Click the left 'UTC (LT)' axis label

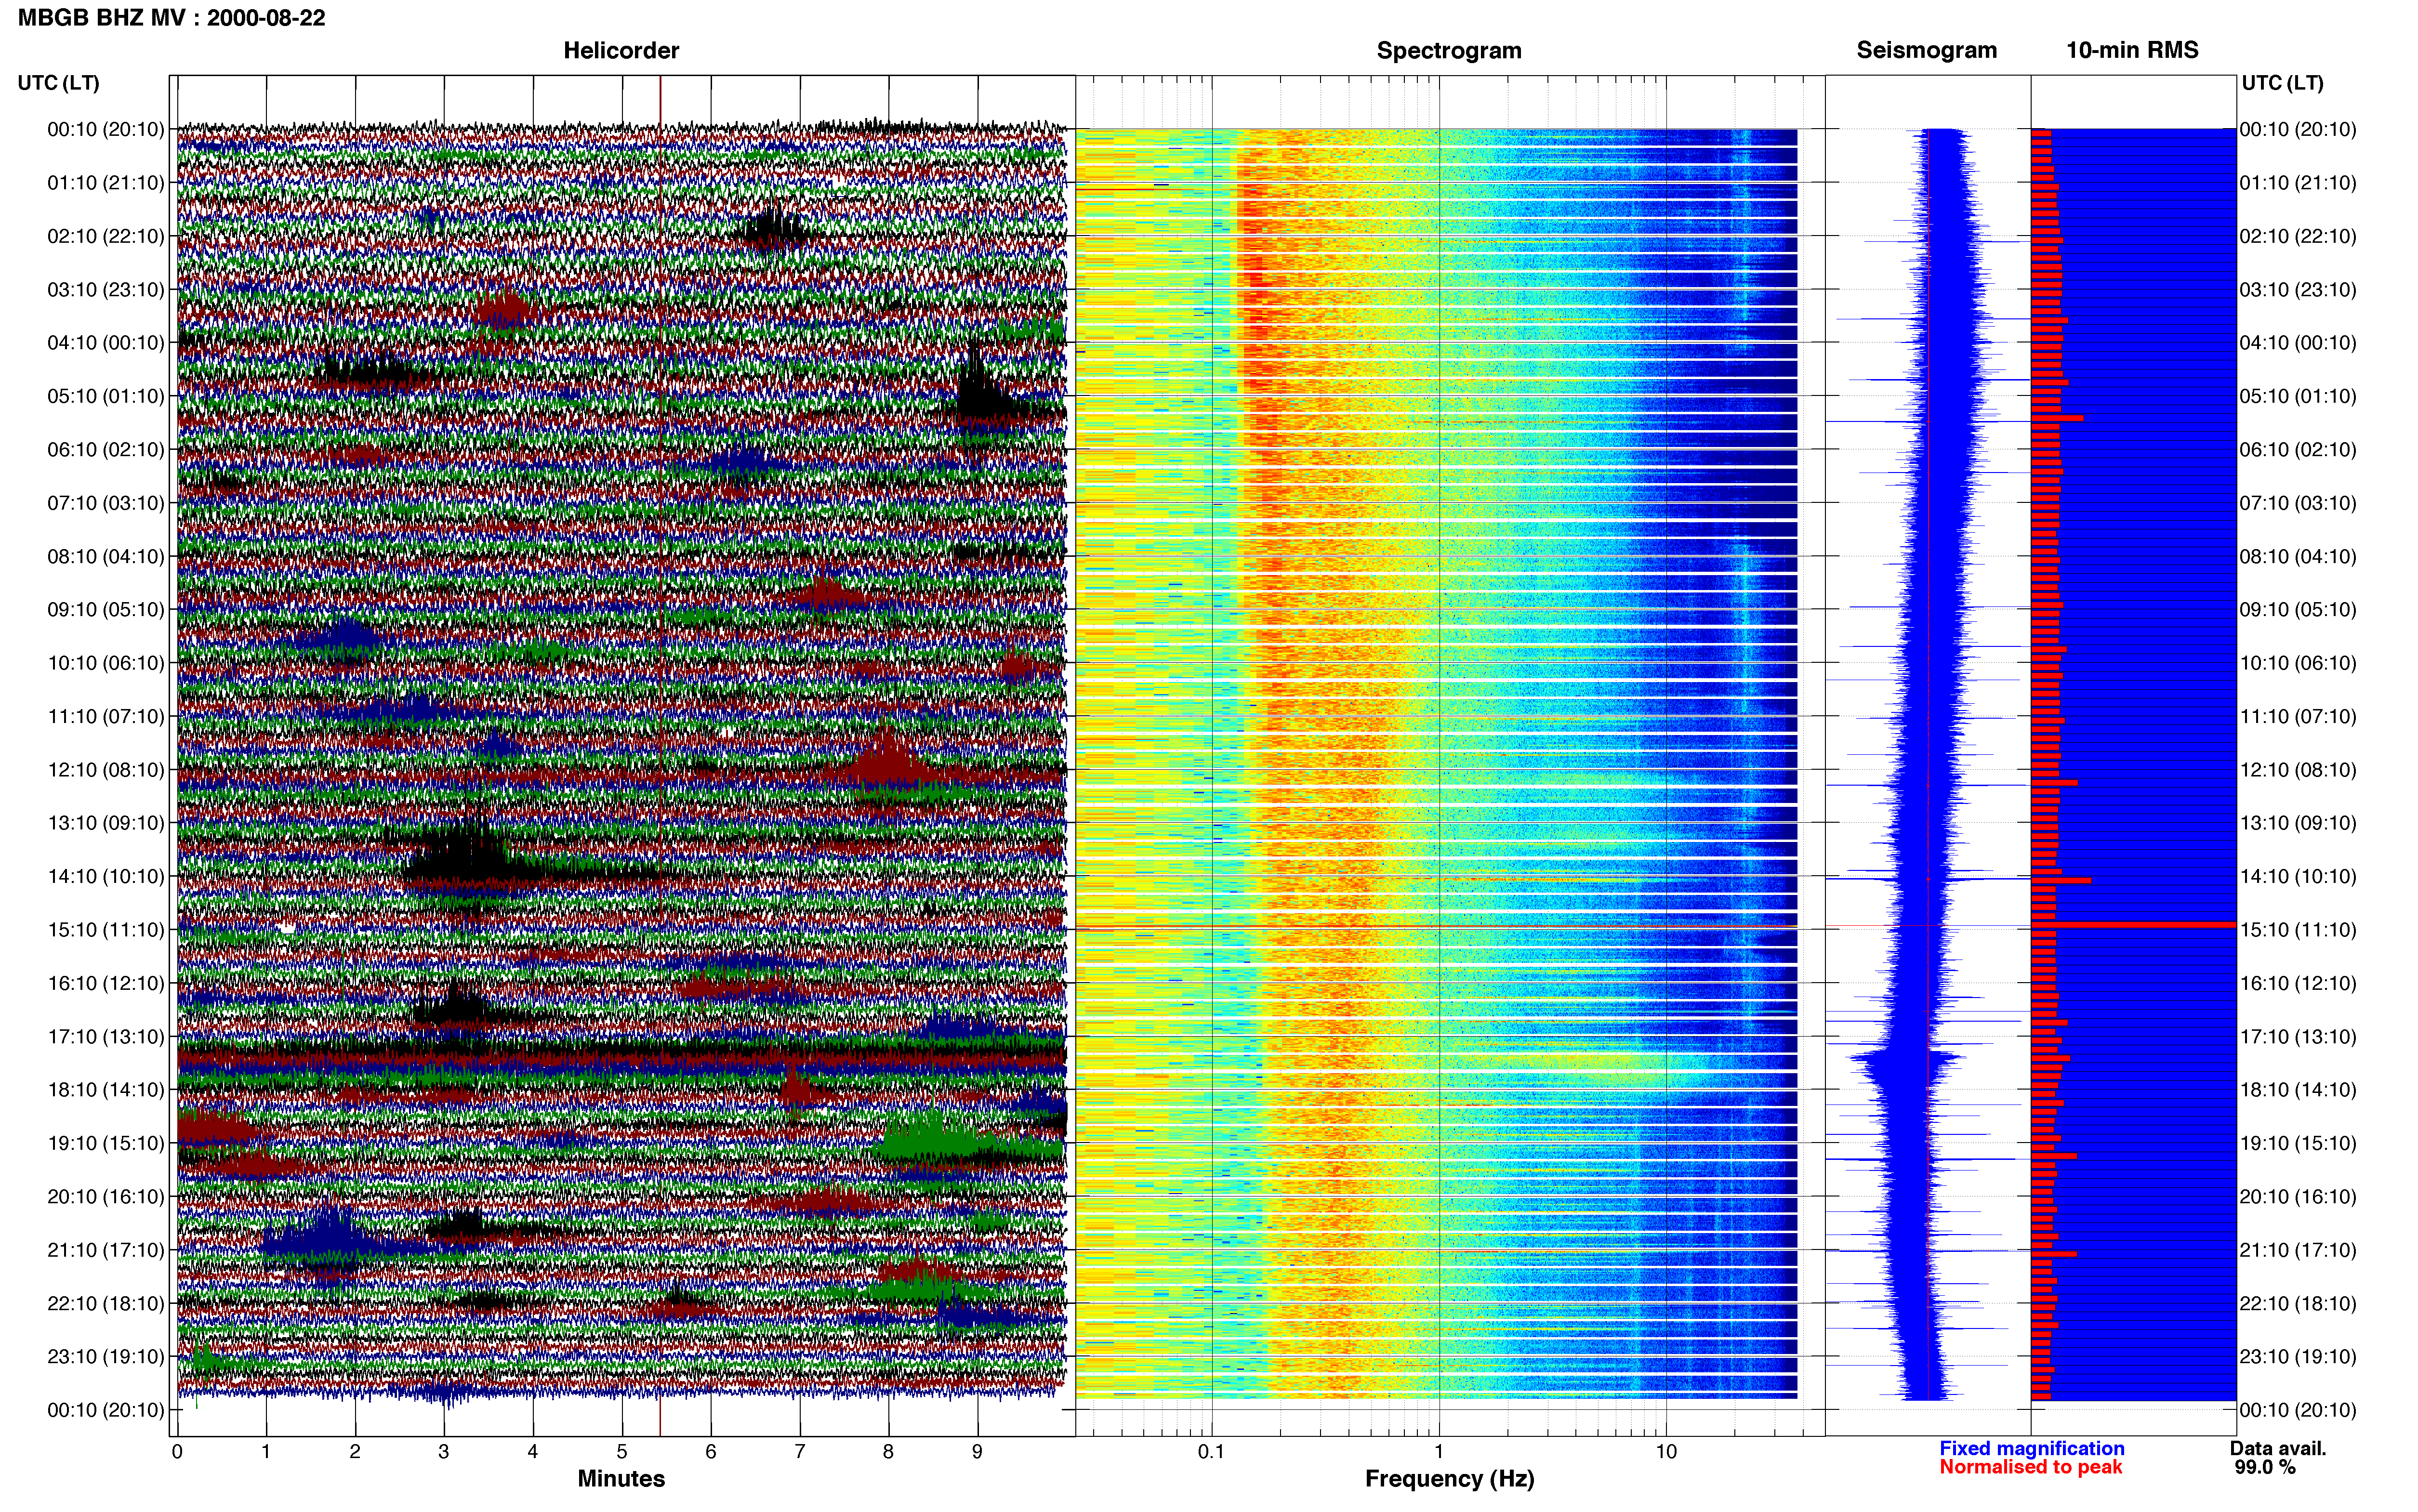(58, 83)
